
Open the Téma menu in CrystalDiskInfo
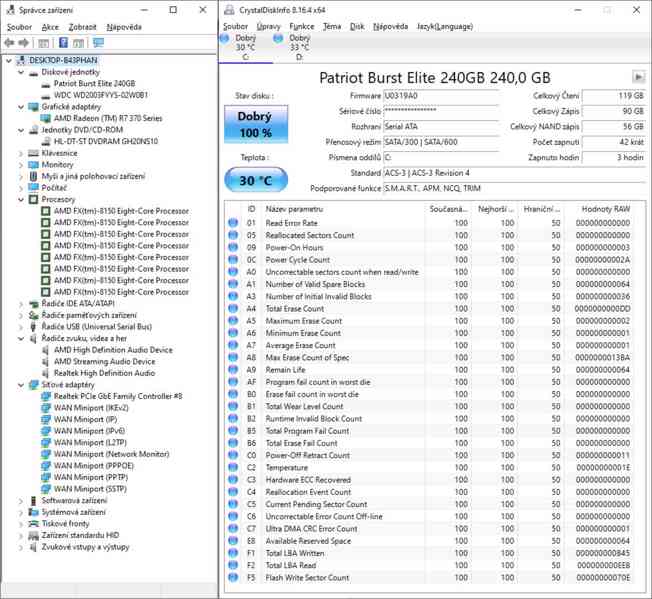coord(332,26)
